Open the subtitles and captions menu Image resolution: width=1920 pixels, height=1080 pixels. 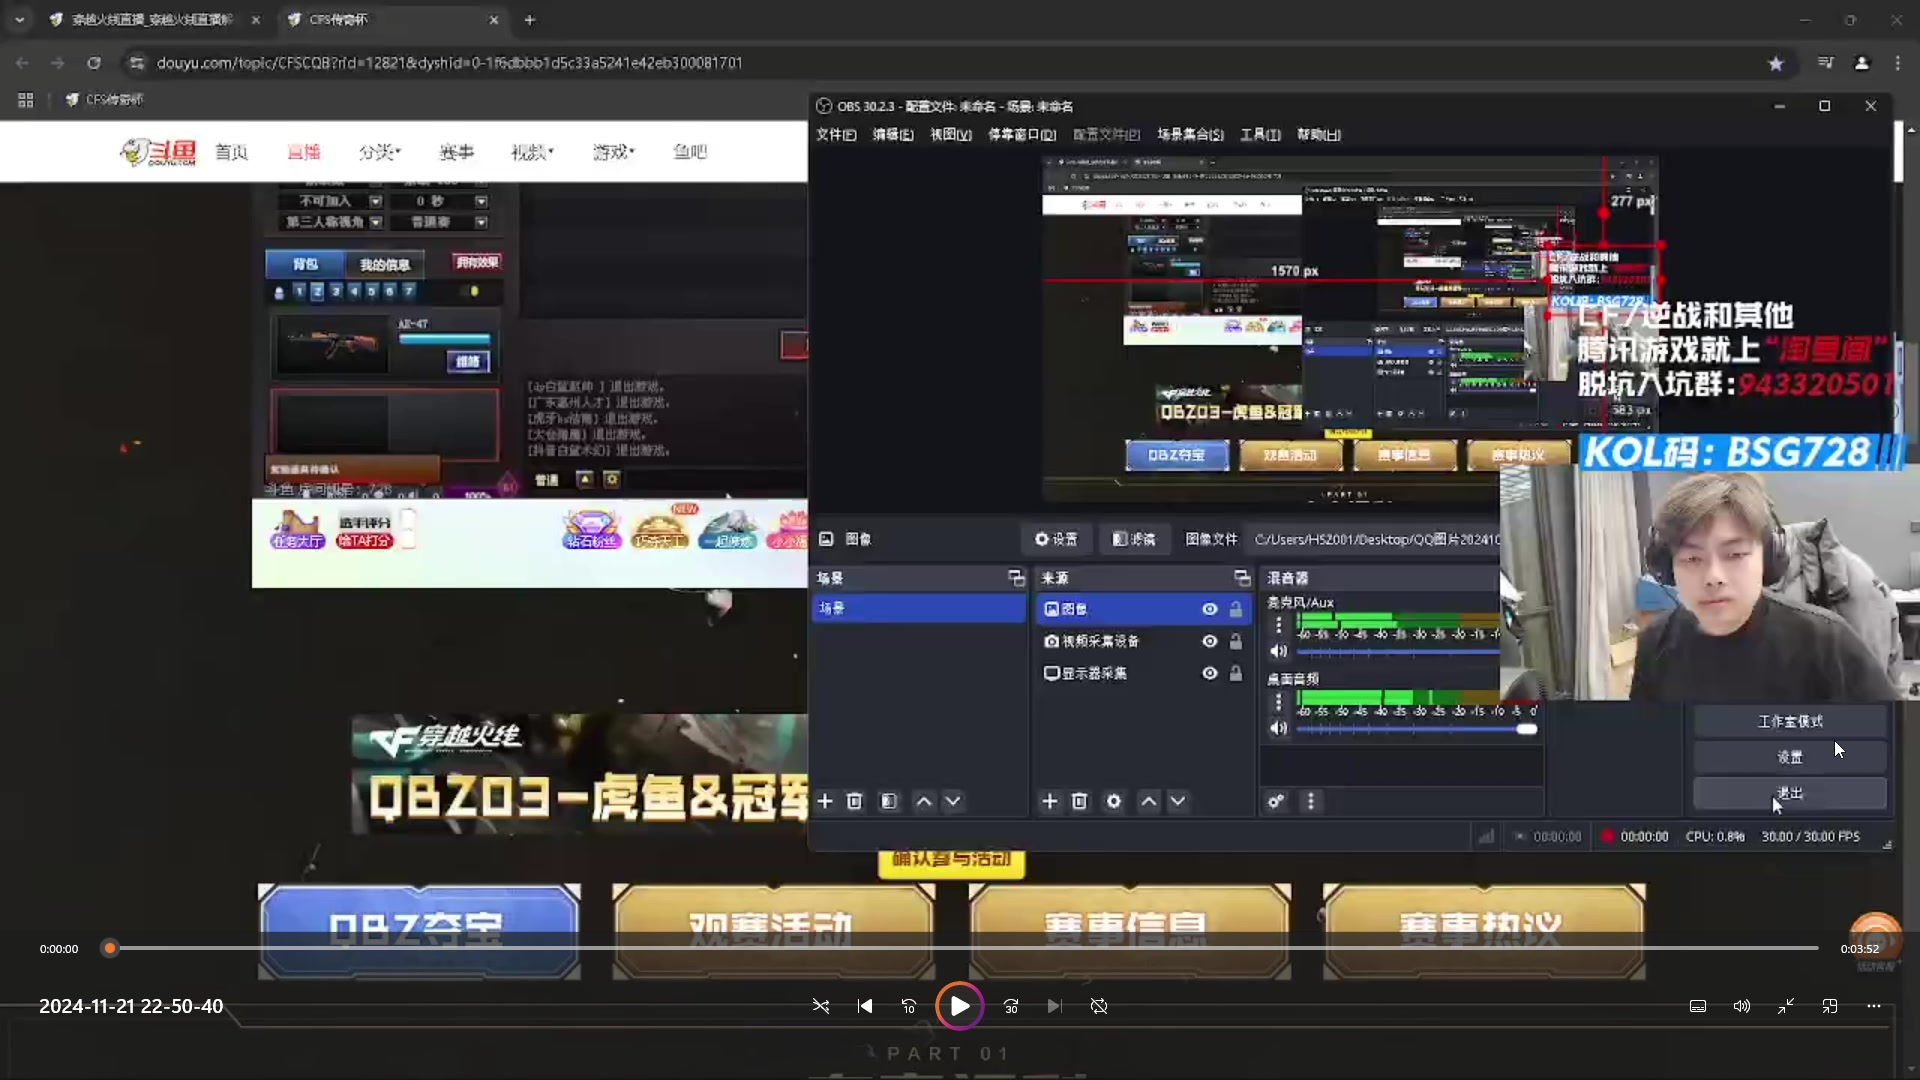click(1698, 1006)
